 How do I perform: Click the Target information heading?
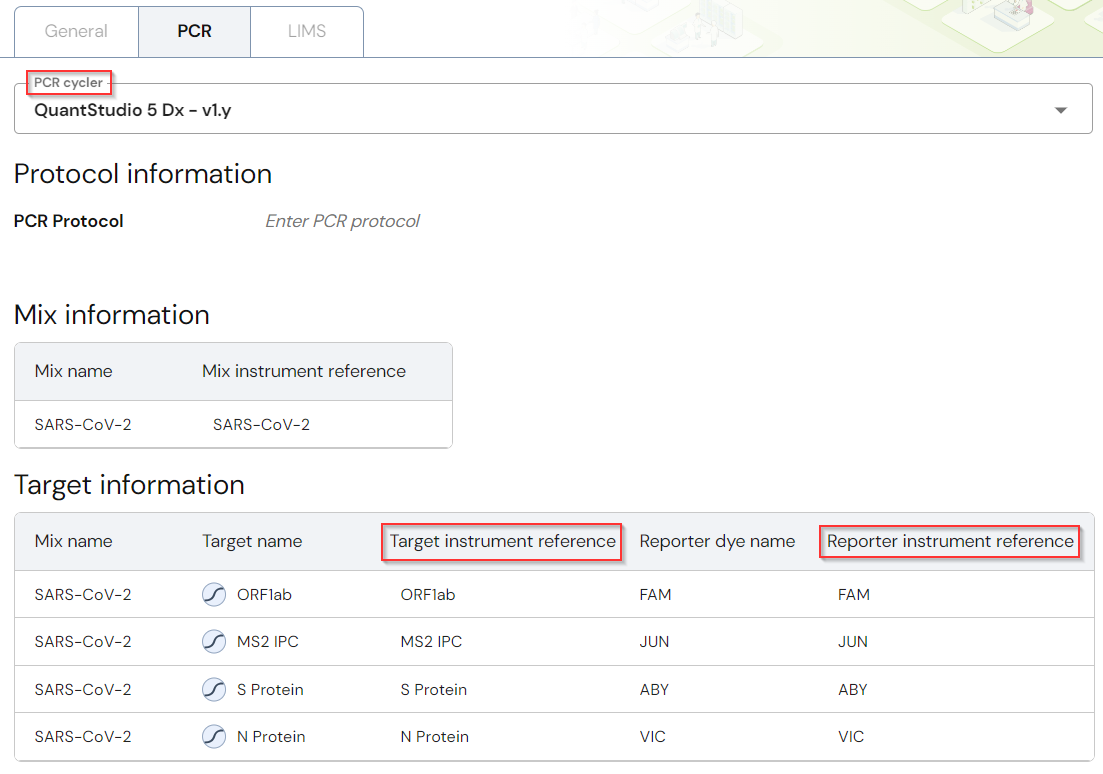129,485
